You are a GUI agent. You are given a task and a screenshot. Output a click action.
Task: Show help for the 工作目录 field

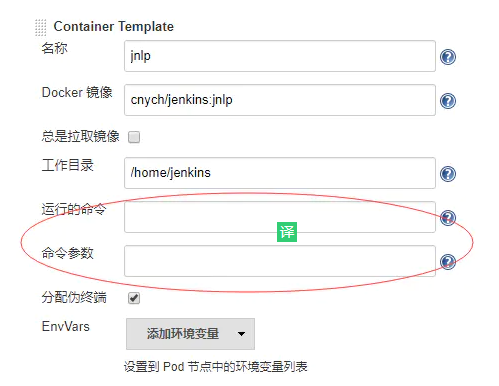point(448,174)
